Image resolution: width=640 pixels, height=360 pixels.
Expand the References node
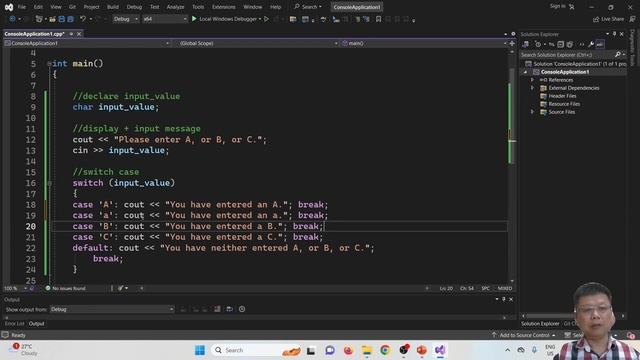532,80
